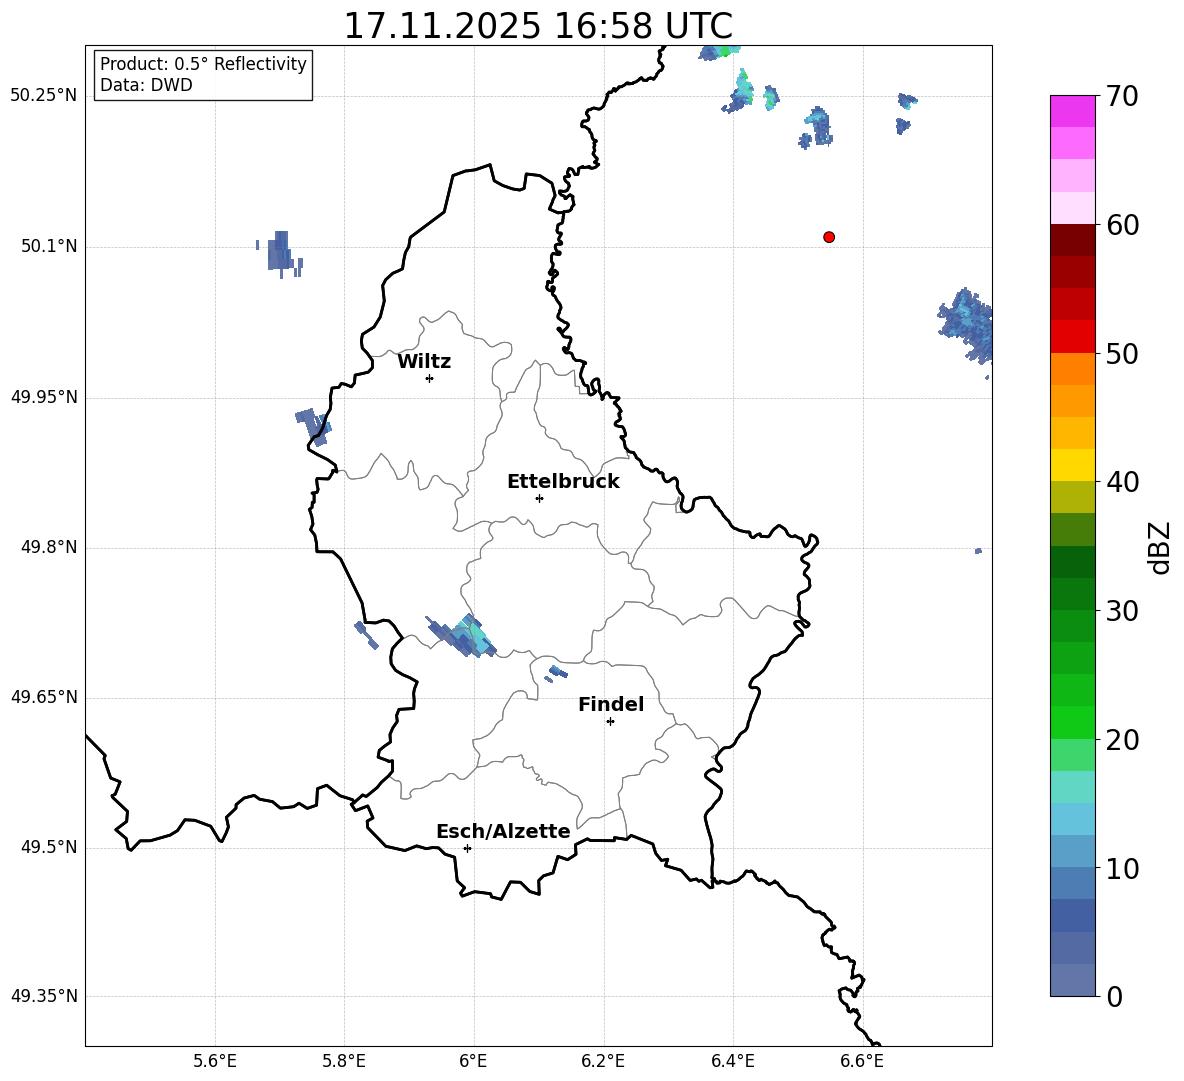Click the 50.25°N latitude label
The height and width of the screenshot is (1081, 1184).
pyautogui.click(x=44, y=97)
